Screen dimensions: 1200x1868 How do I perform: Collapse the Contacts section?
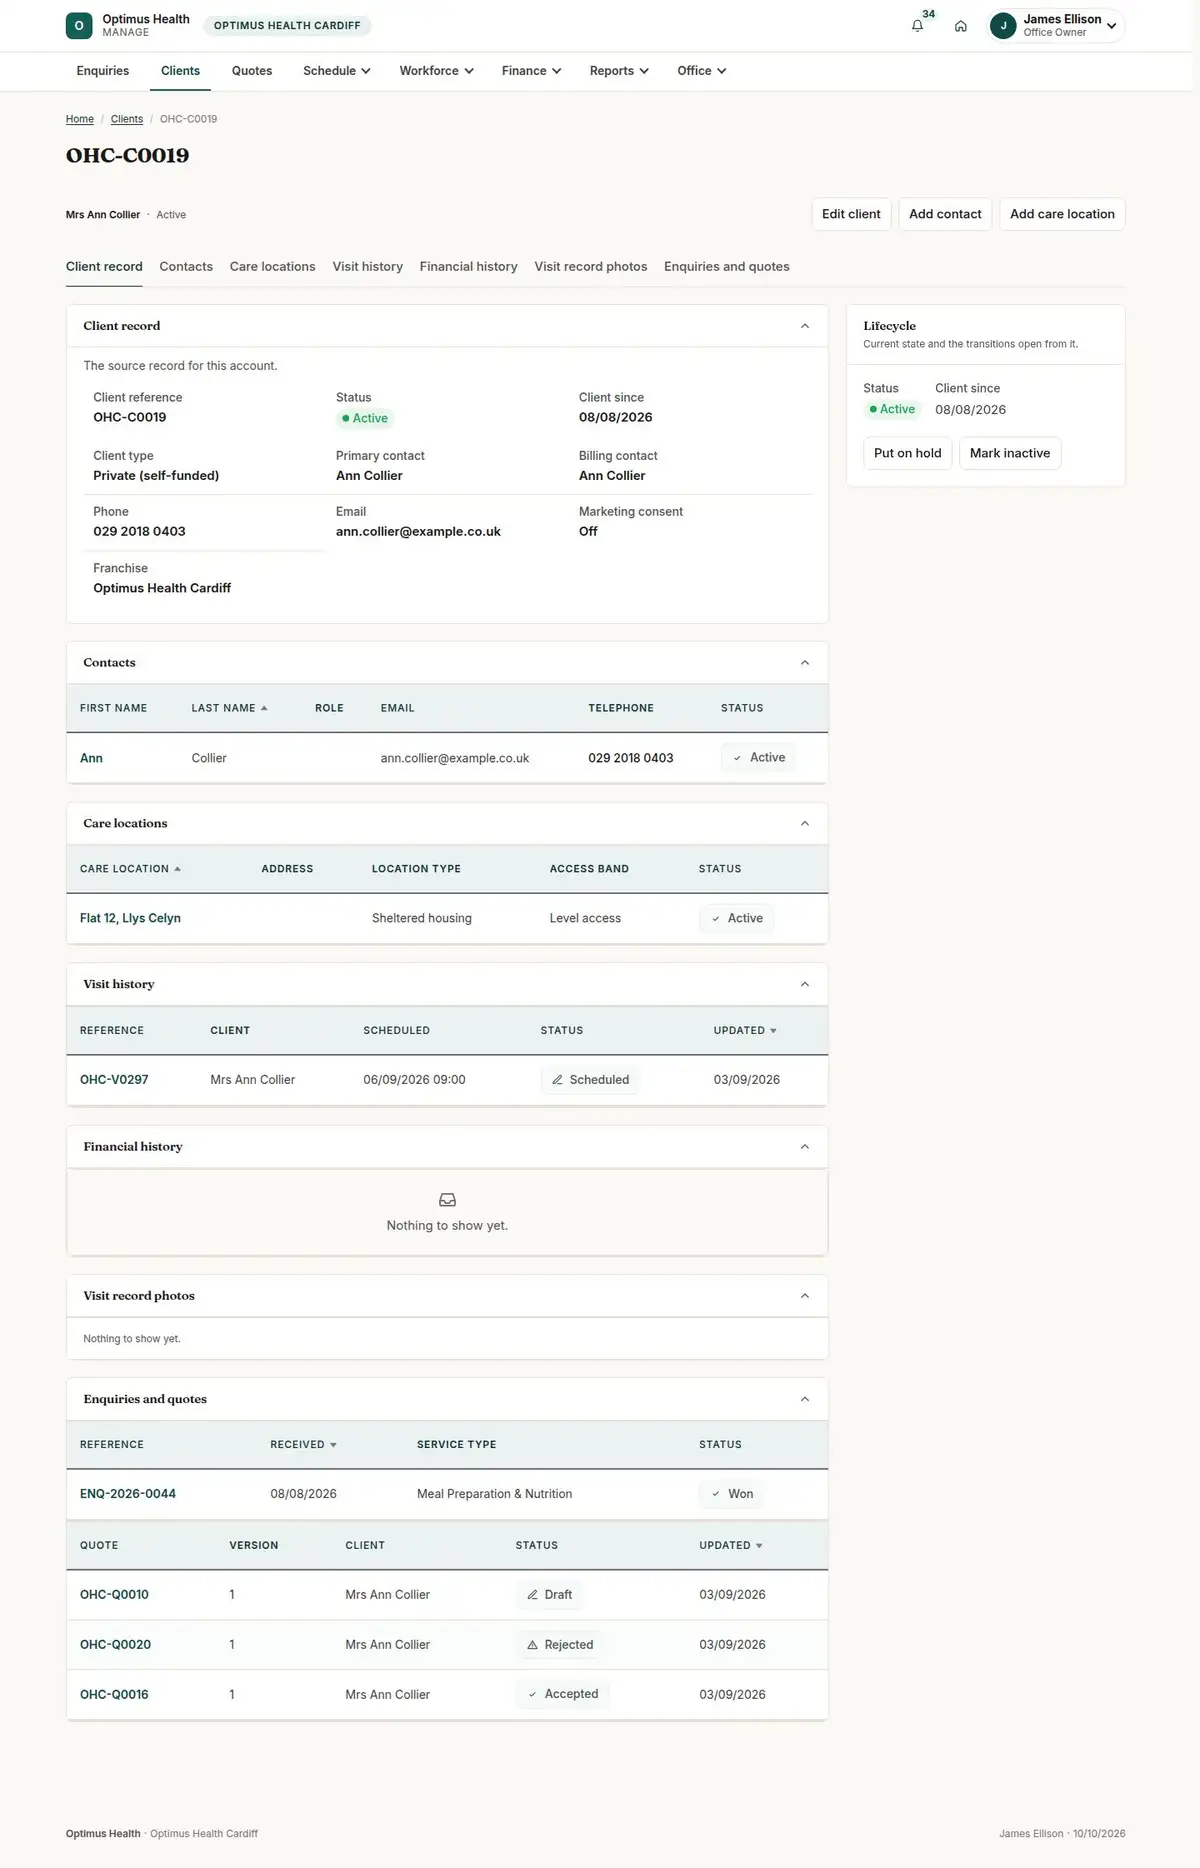pos(805,663)
